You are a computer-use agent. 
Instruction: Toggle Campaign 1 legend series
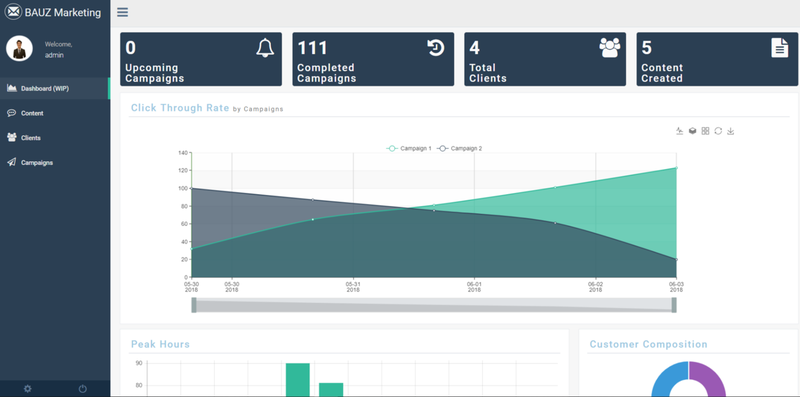pos(409,148)
